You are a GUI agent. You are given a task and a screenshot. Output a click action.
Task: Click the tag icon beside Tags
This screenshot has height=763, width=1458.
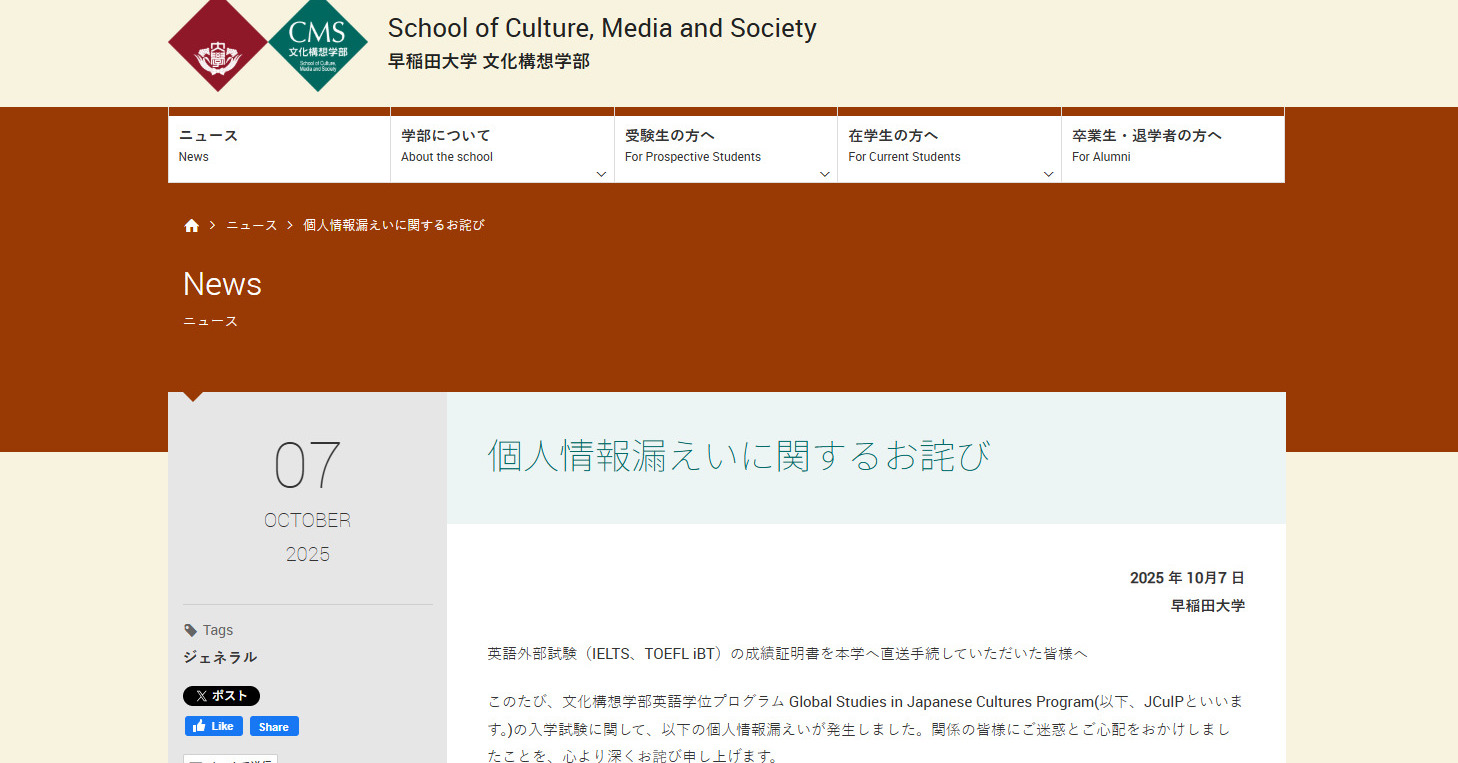[x=191, y=630]
